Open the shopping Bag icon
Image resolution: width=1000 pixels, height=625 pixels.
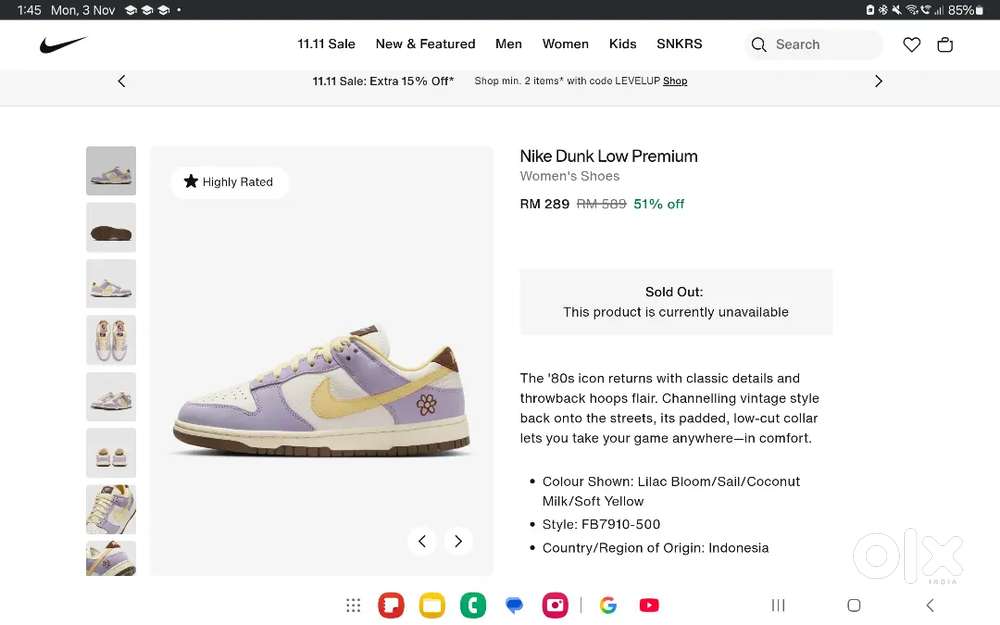click(944, 44)
